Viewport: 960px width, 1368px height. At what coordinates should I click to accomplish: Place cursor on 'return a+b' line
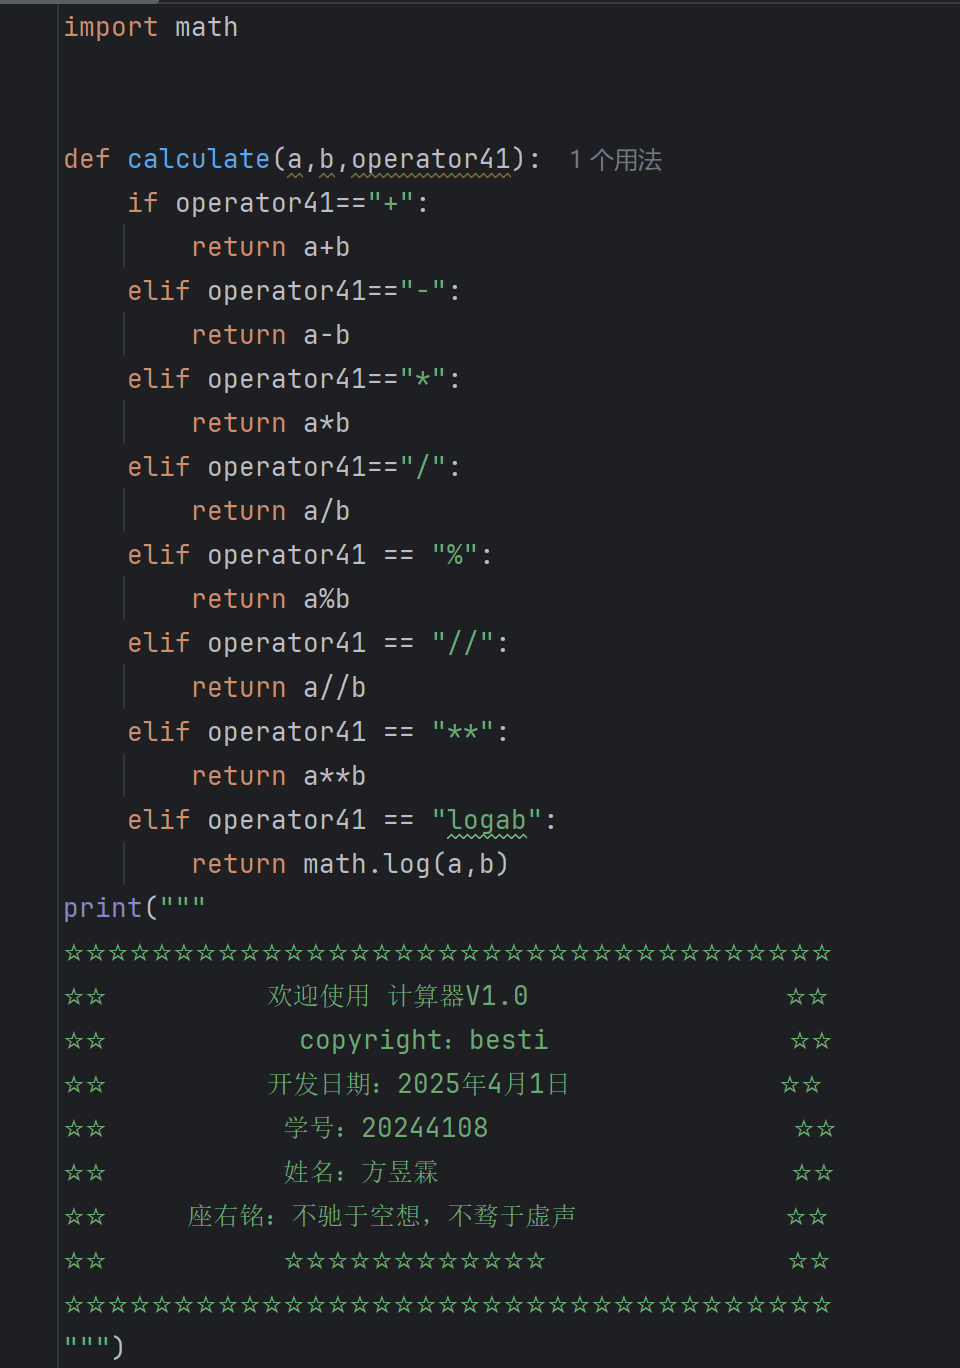(270, 247)
